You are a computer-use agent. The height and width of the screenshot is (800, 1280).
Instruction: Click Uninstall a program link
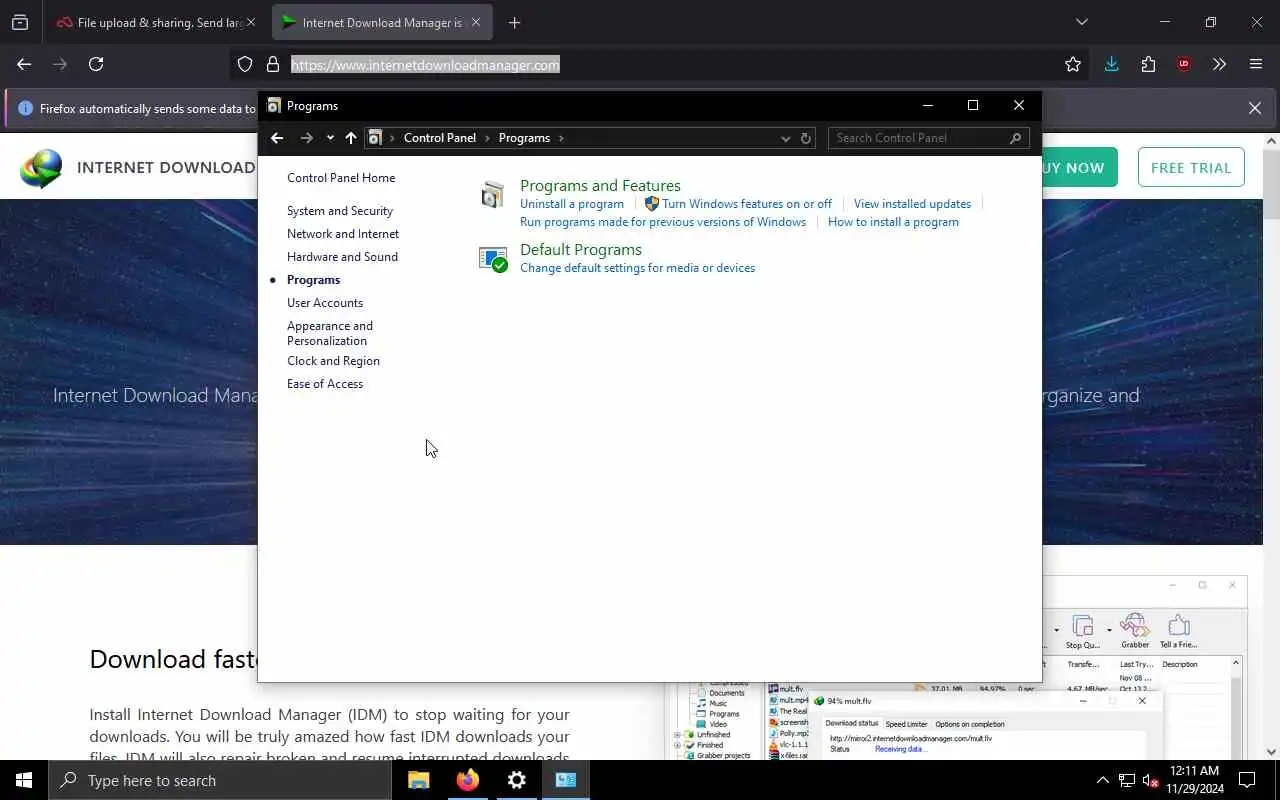(572, 204)
